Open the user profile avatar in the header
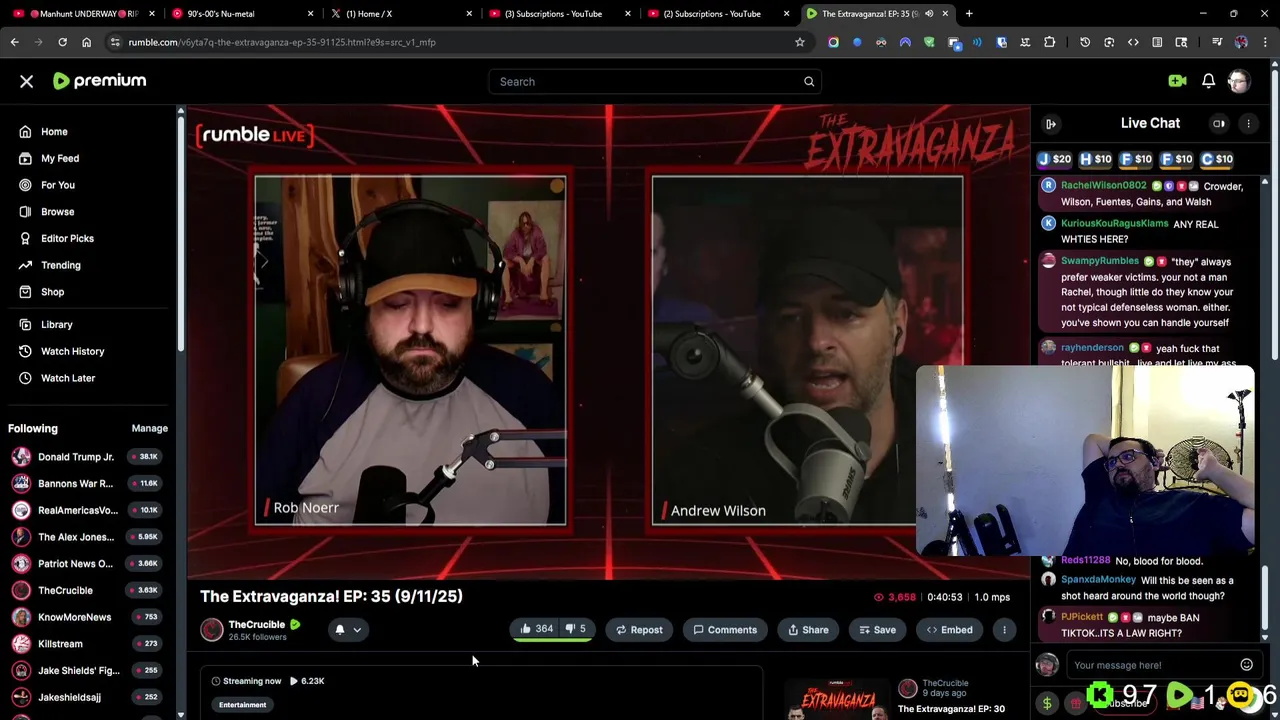 1239,81
